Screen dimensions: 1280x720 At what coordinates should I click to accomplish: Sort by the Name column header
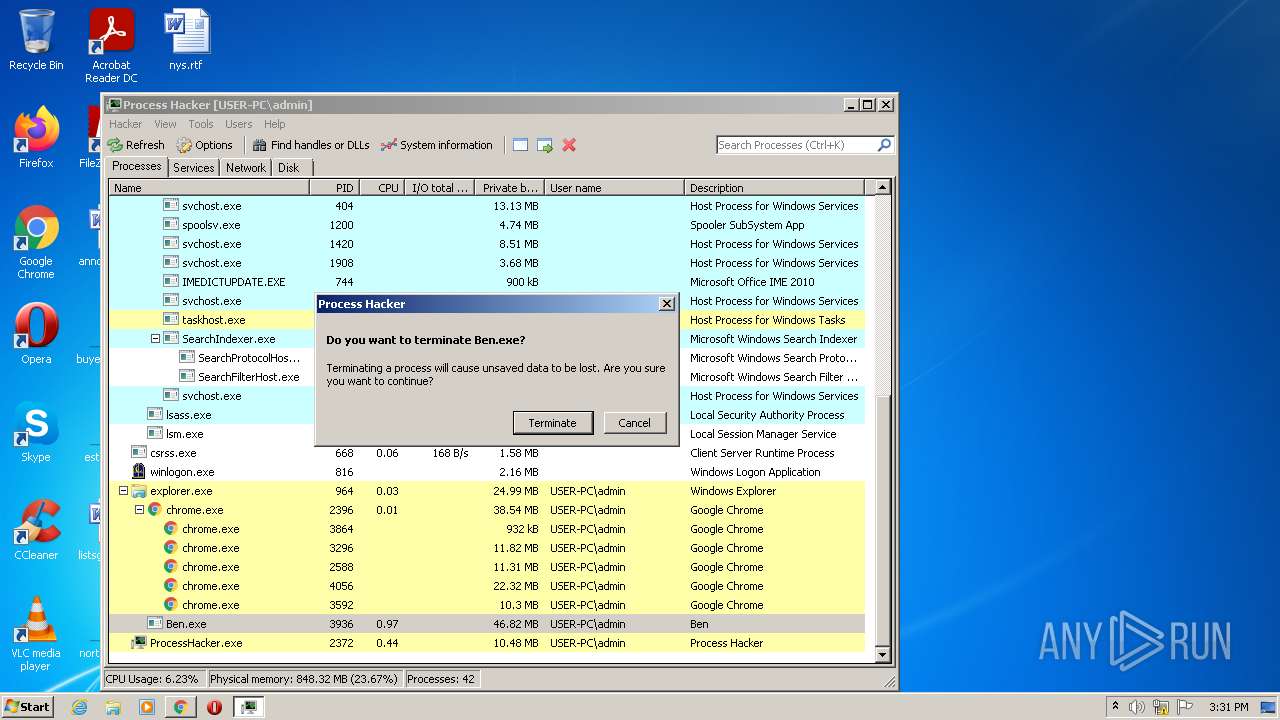point(209,188)
